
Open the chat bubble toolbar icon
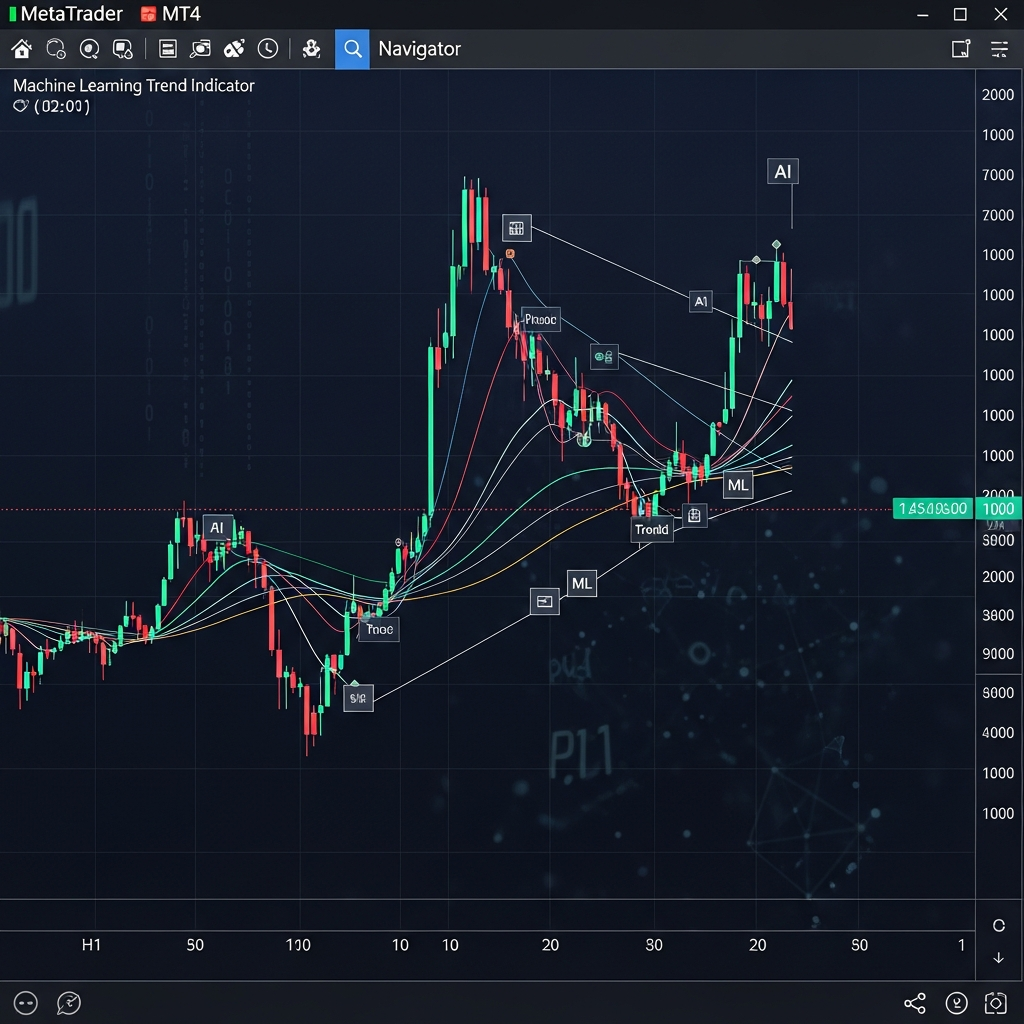pyautogui.click(x=123, y=48)
